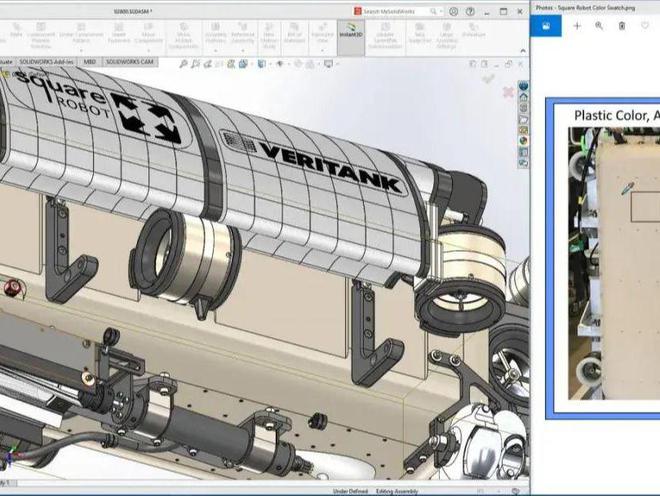Click the green checkmark in confirmation corner
660x496 pixels.
[489, 79]
